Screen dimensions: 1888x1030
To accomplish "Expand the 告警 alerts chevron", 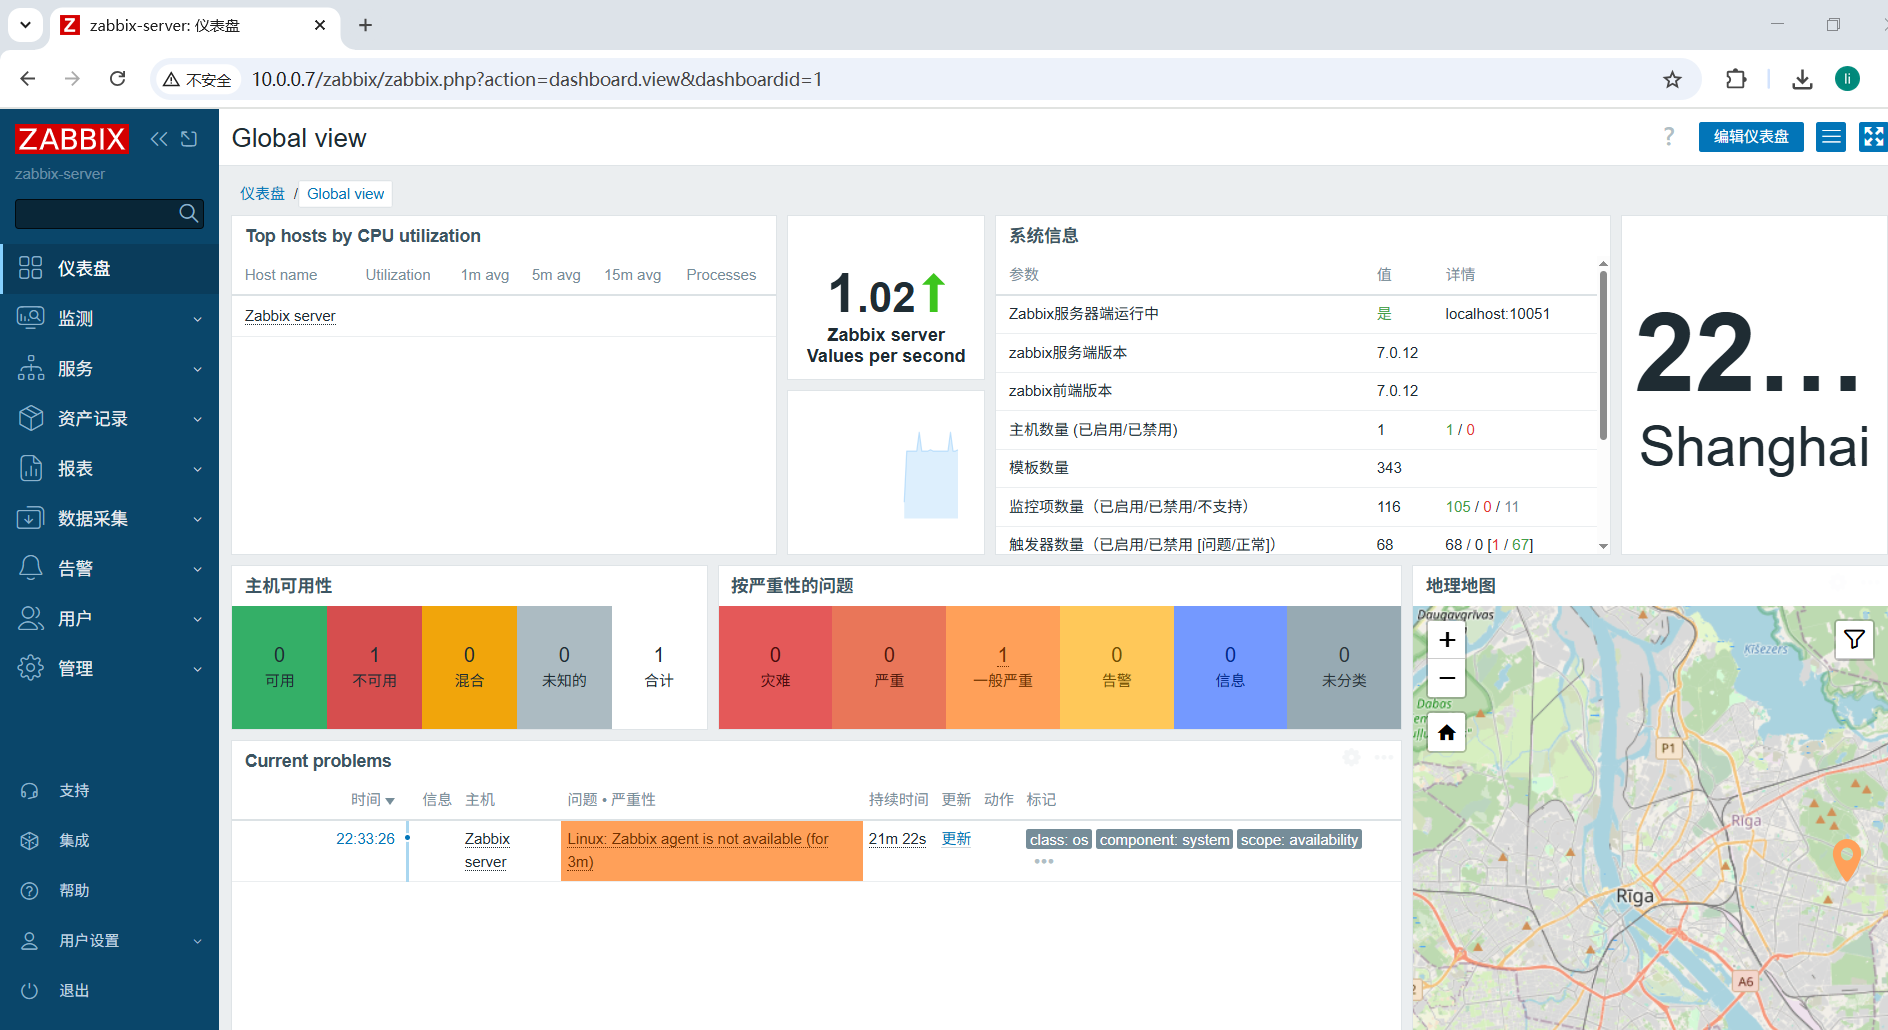I will [x=197, y=569].
